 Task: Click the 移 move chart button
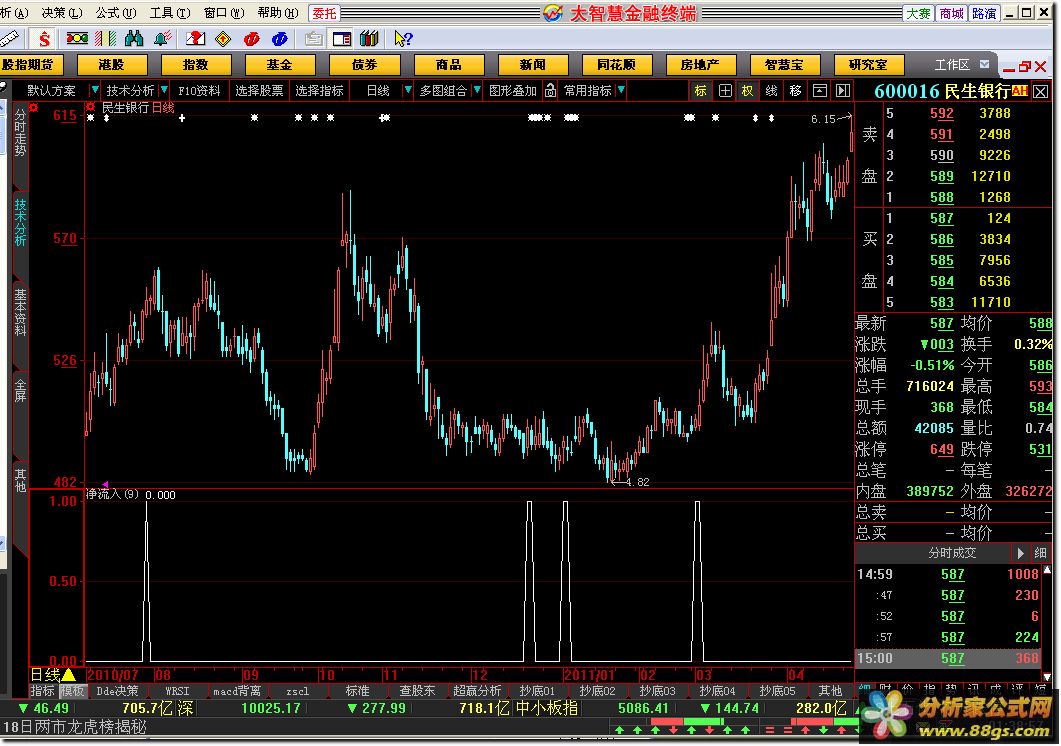tap(796, 90)
